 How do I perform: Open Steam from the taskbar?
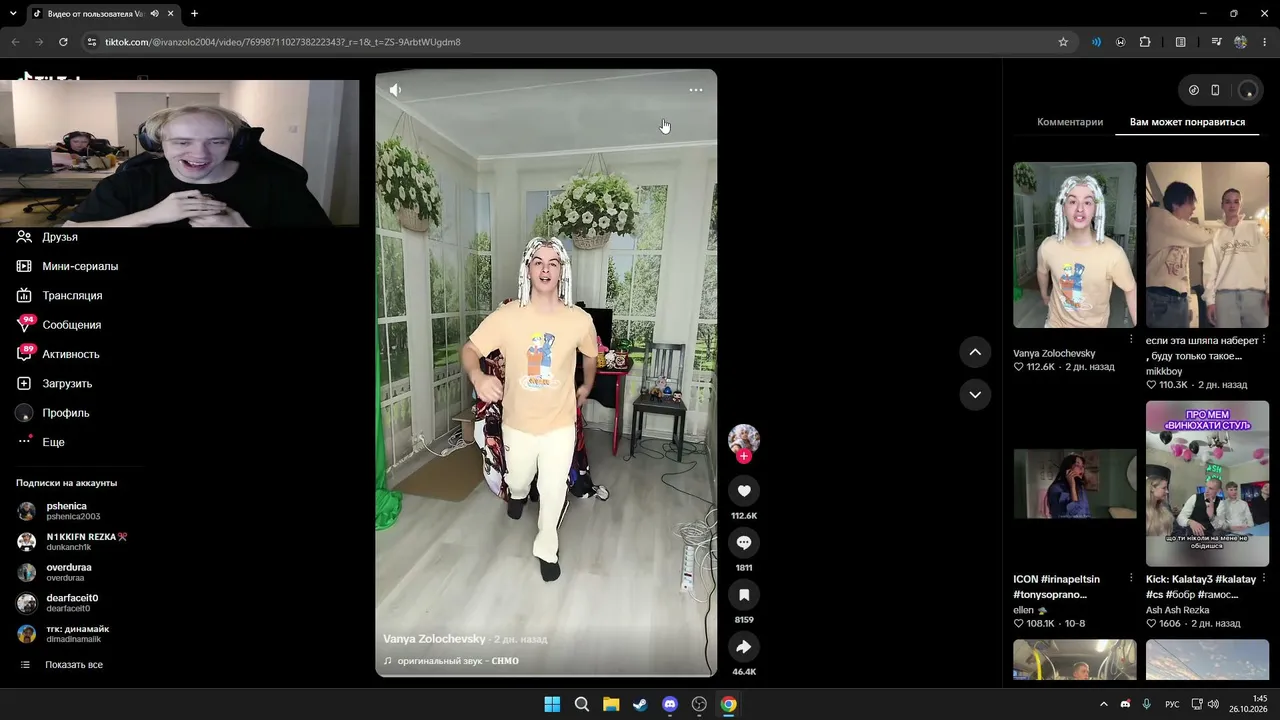[x=640, y=704]
